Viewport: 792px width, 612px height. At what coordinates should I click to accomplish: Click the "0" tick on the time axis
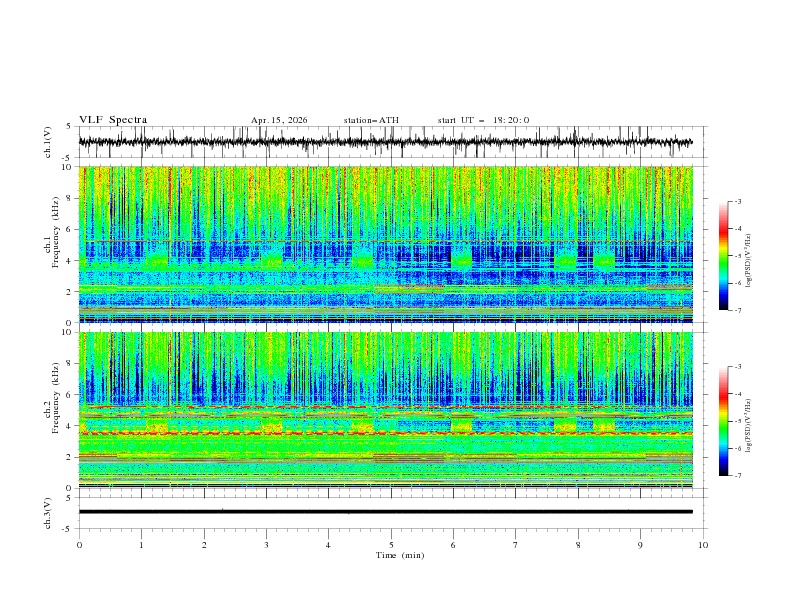click(x=79, y=545)
